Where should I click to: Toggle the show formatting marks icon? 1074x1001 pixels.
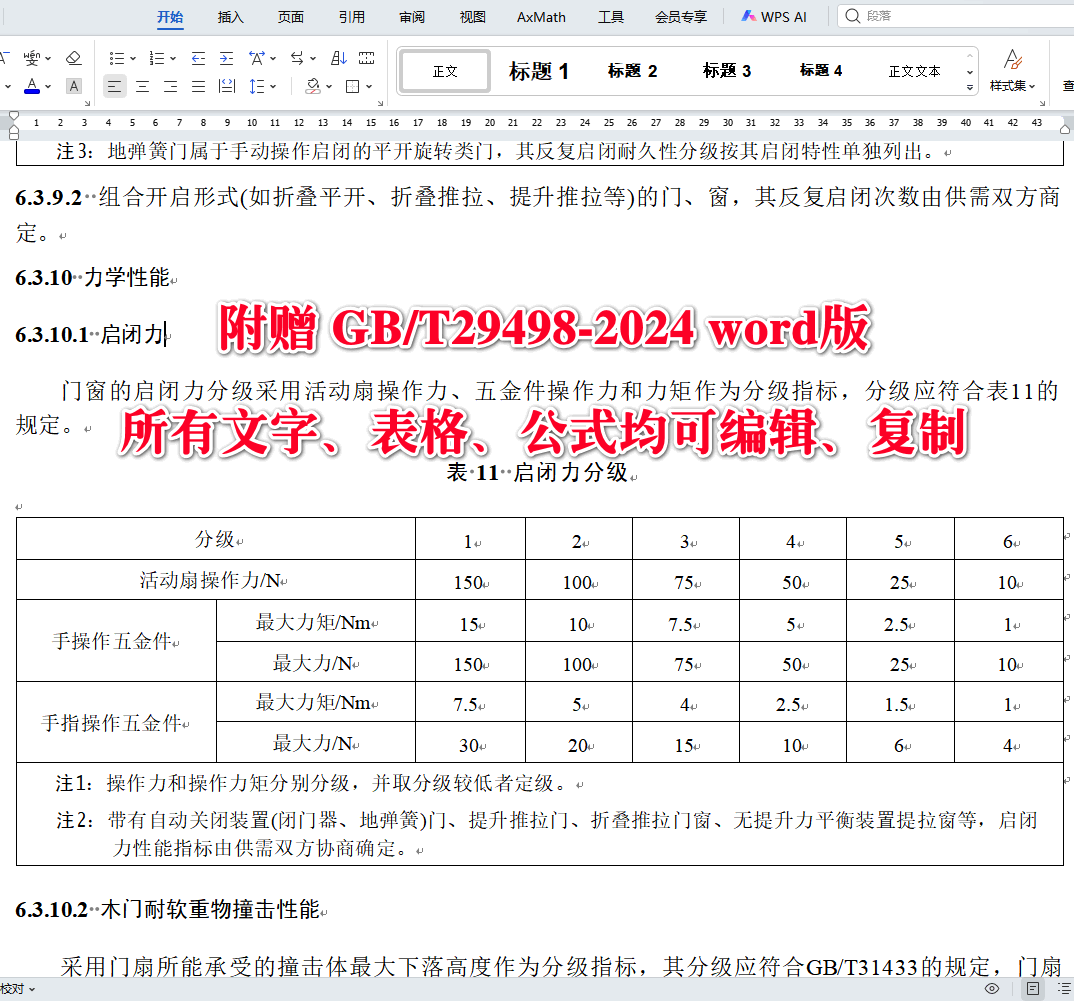366,58
